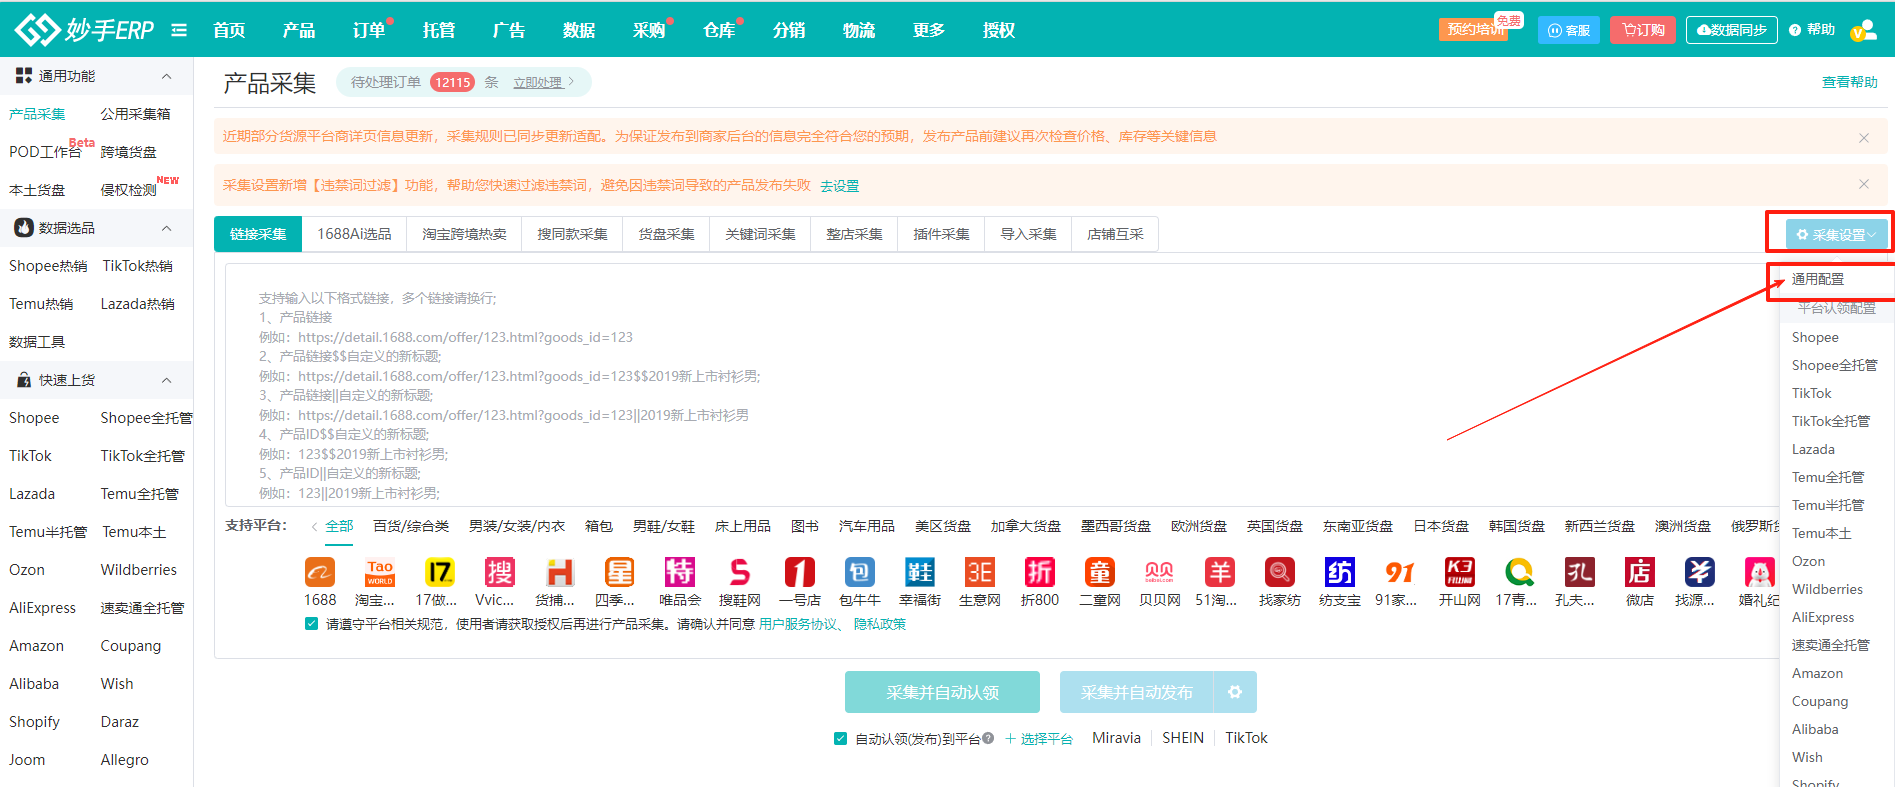Viewport: 1895px width, 787px height.
Task: Close the 违禁词过滤 notice banner
Action: point(1864,184)
